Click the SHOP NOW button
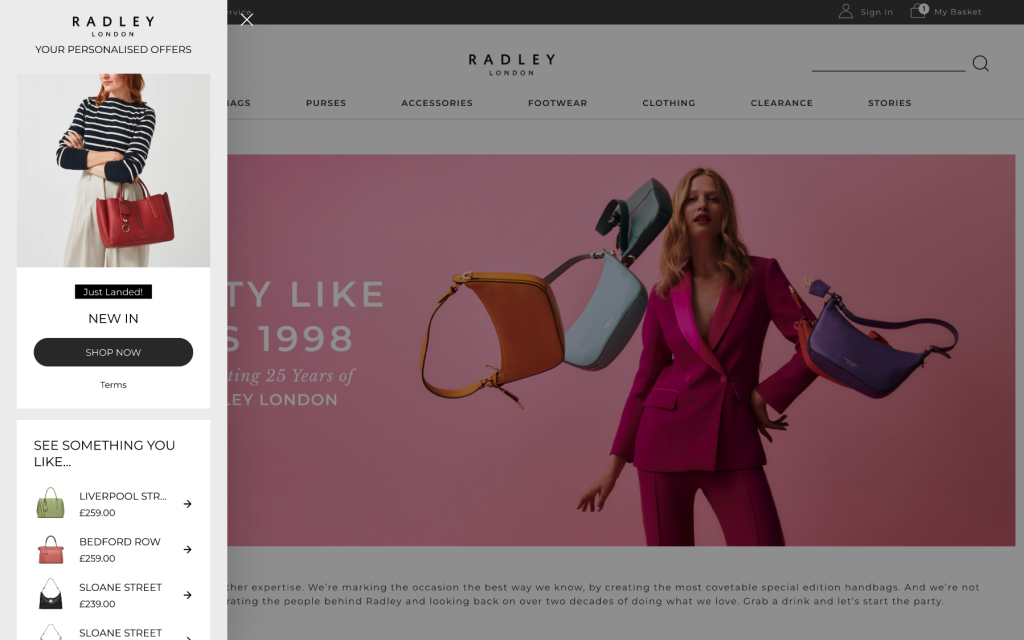Image resolution: width=1024 pixels, height=640 pixels. (x=113, y=352)
